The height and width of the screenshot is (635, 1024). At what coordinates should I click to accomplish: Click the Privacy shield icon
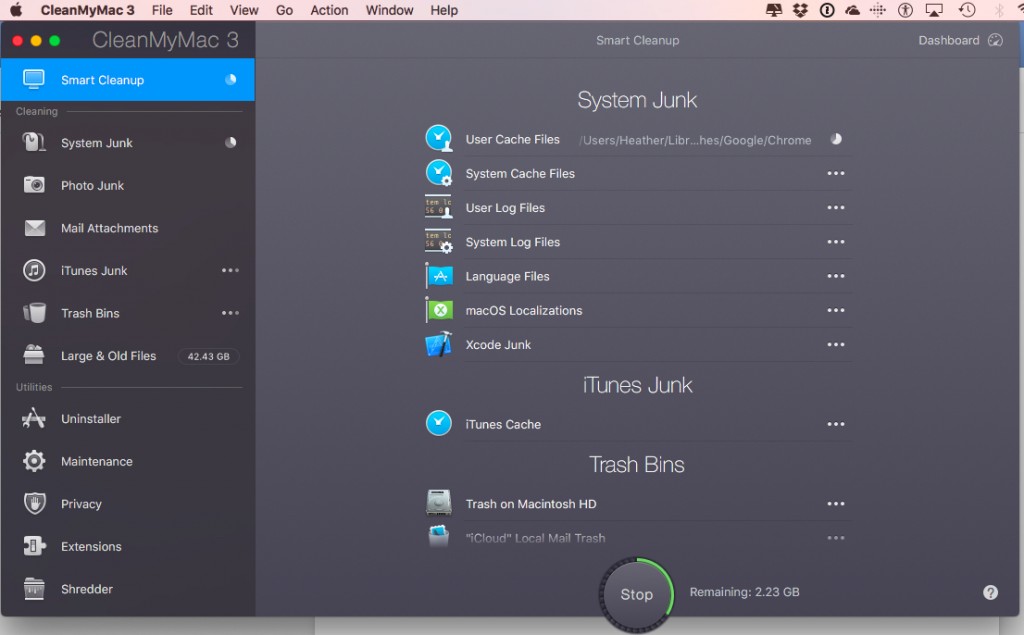34,504
